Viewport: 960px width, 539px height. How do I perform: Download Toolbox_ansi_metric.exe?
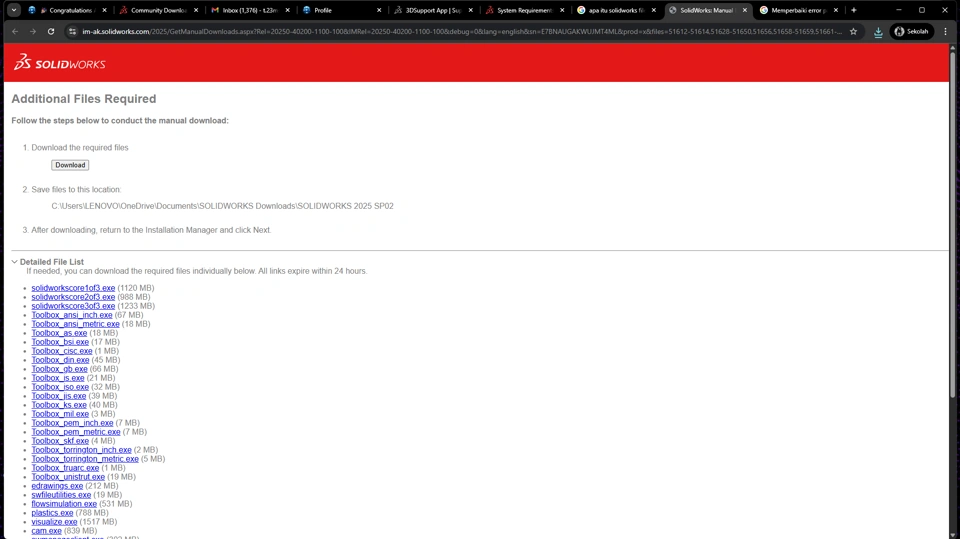[x=76, y=324]
